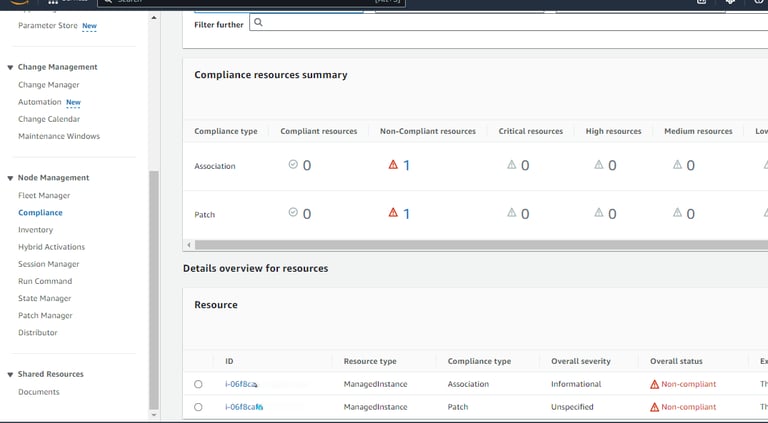Viewport: 768px width, 423px height.
Task: Select the Association managed instance radio button
Action: coord(198,384)
